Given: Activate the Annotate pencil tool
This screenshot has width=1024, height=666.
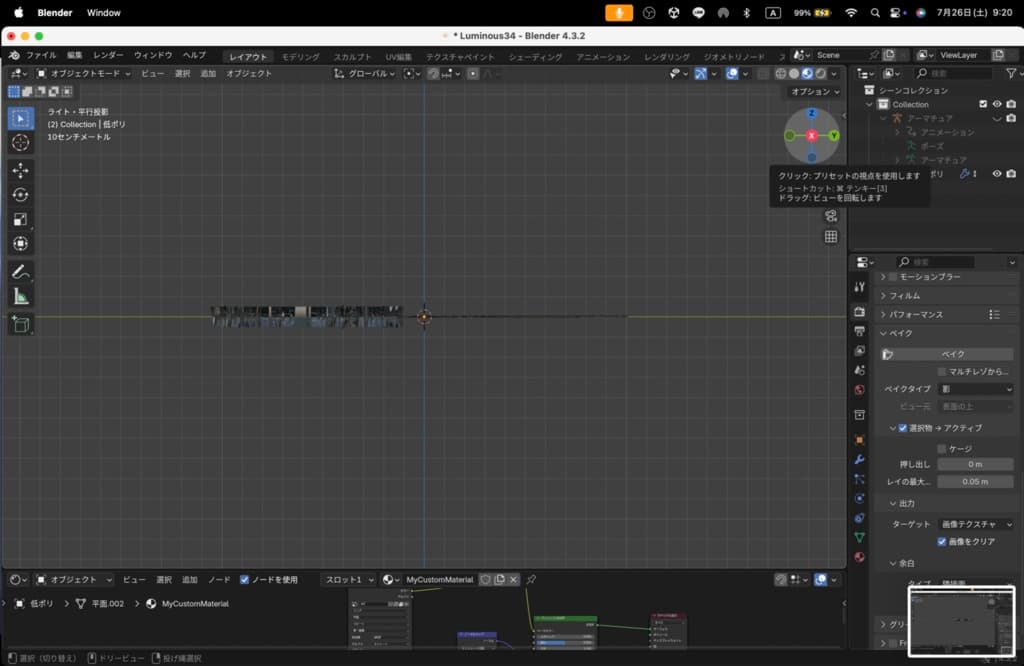Looking at the screenshot, I should (21, 272).
